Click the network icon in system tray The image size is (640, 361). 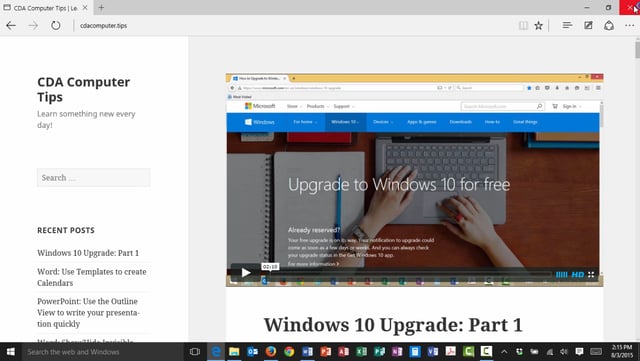pos(549,352)
